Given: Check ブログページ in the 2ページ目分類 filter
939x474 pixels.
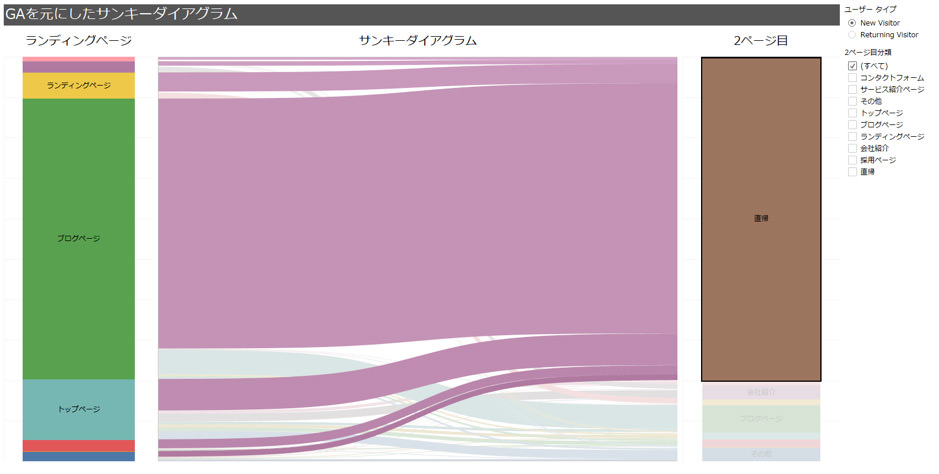Looking at the screenshot, I should pyautogui.click(x=852, y=125).
